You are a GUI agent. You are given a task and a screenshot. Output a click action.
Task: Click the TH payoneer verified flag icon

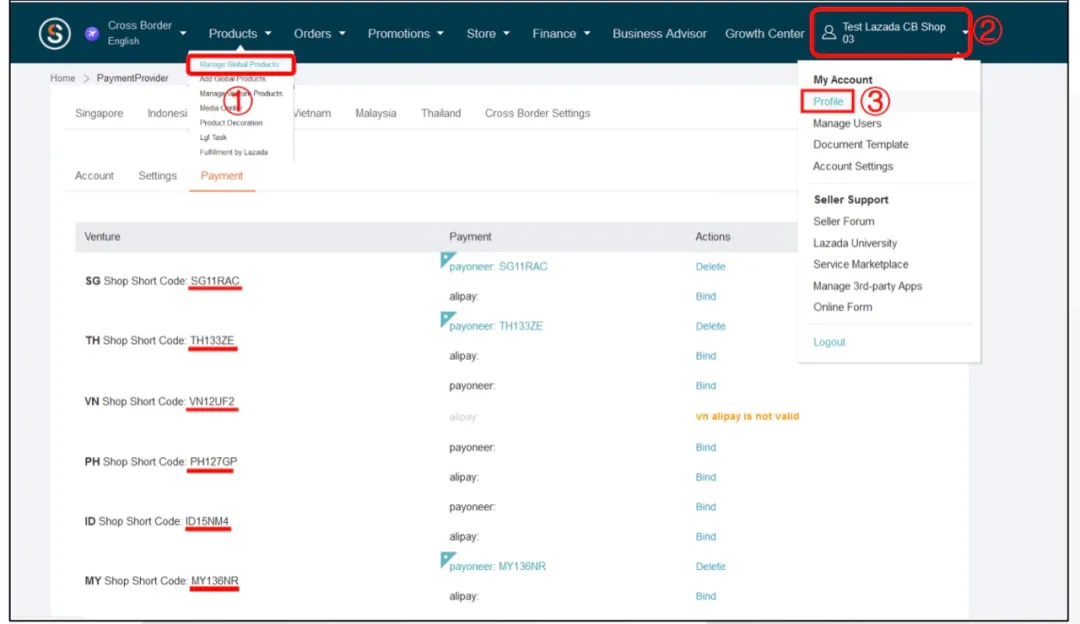pyautogui.click(x=447, y=318)
